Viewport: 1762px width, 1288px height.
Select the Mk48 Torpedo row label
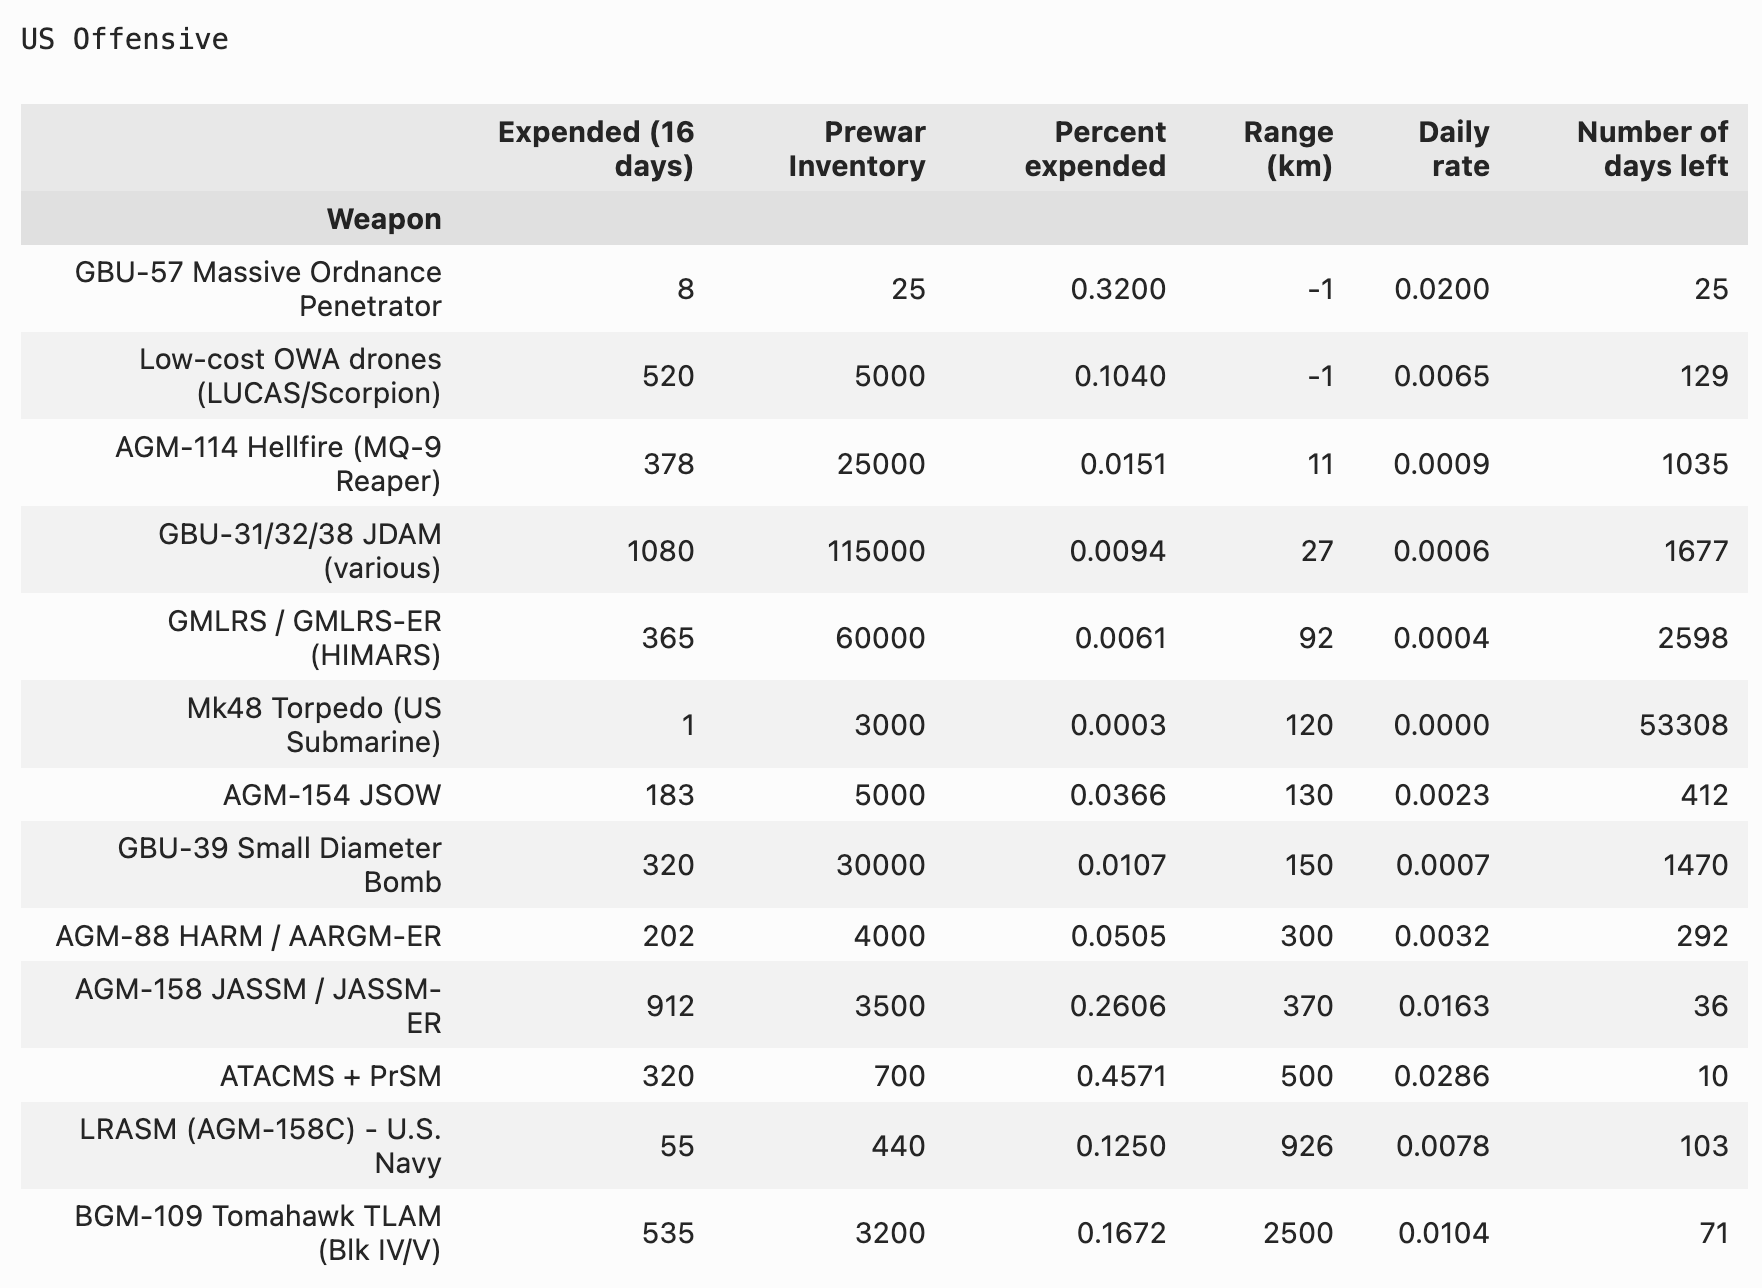(313, 725)
